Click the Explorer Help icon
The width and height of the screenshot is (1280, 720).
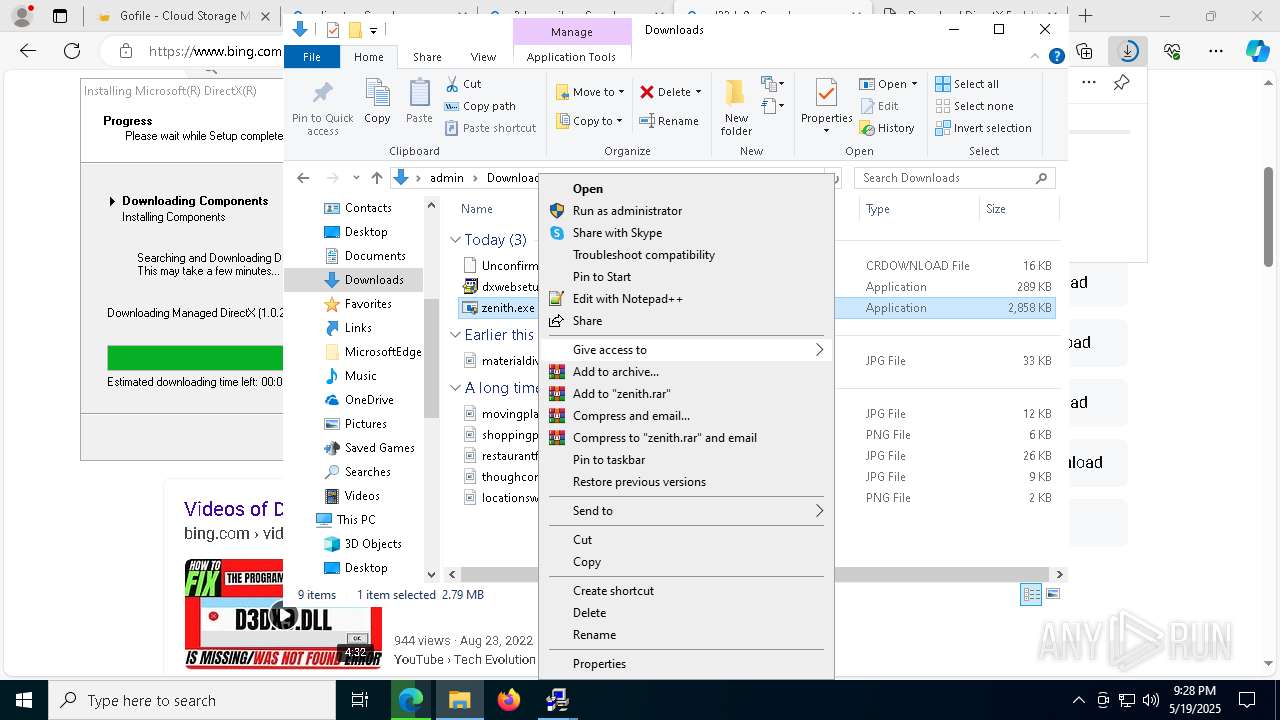click(x=1056, y=57)
